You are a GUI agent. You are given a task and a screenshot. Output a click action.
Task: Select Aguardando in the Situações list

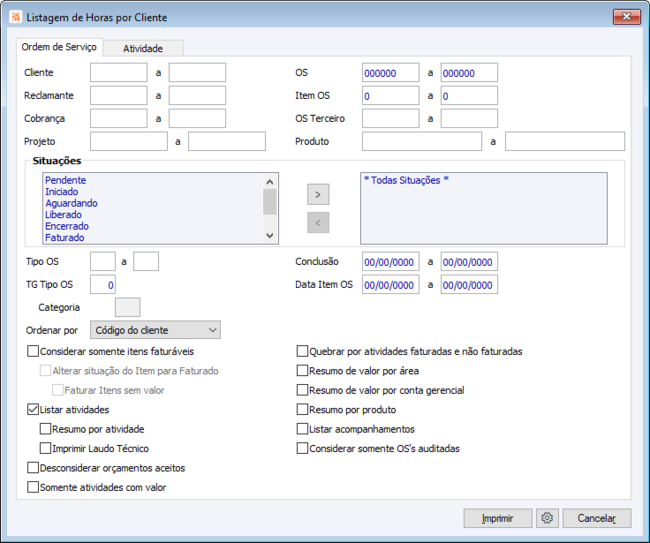point(71,203)
